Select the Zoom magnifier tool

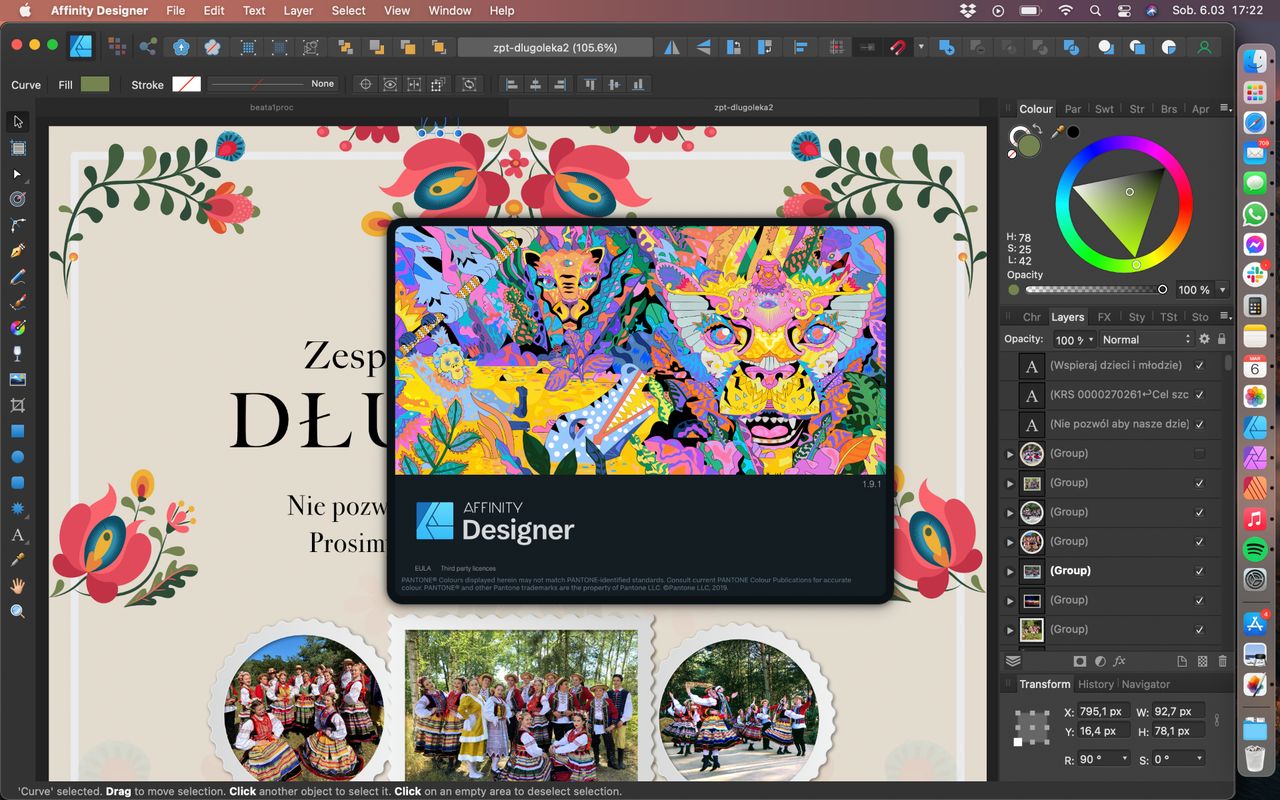18,611
